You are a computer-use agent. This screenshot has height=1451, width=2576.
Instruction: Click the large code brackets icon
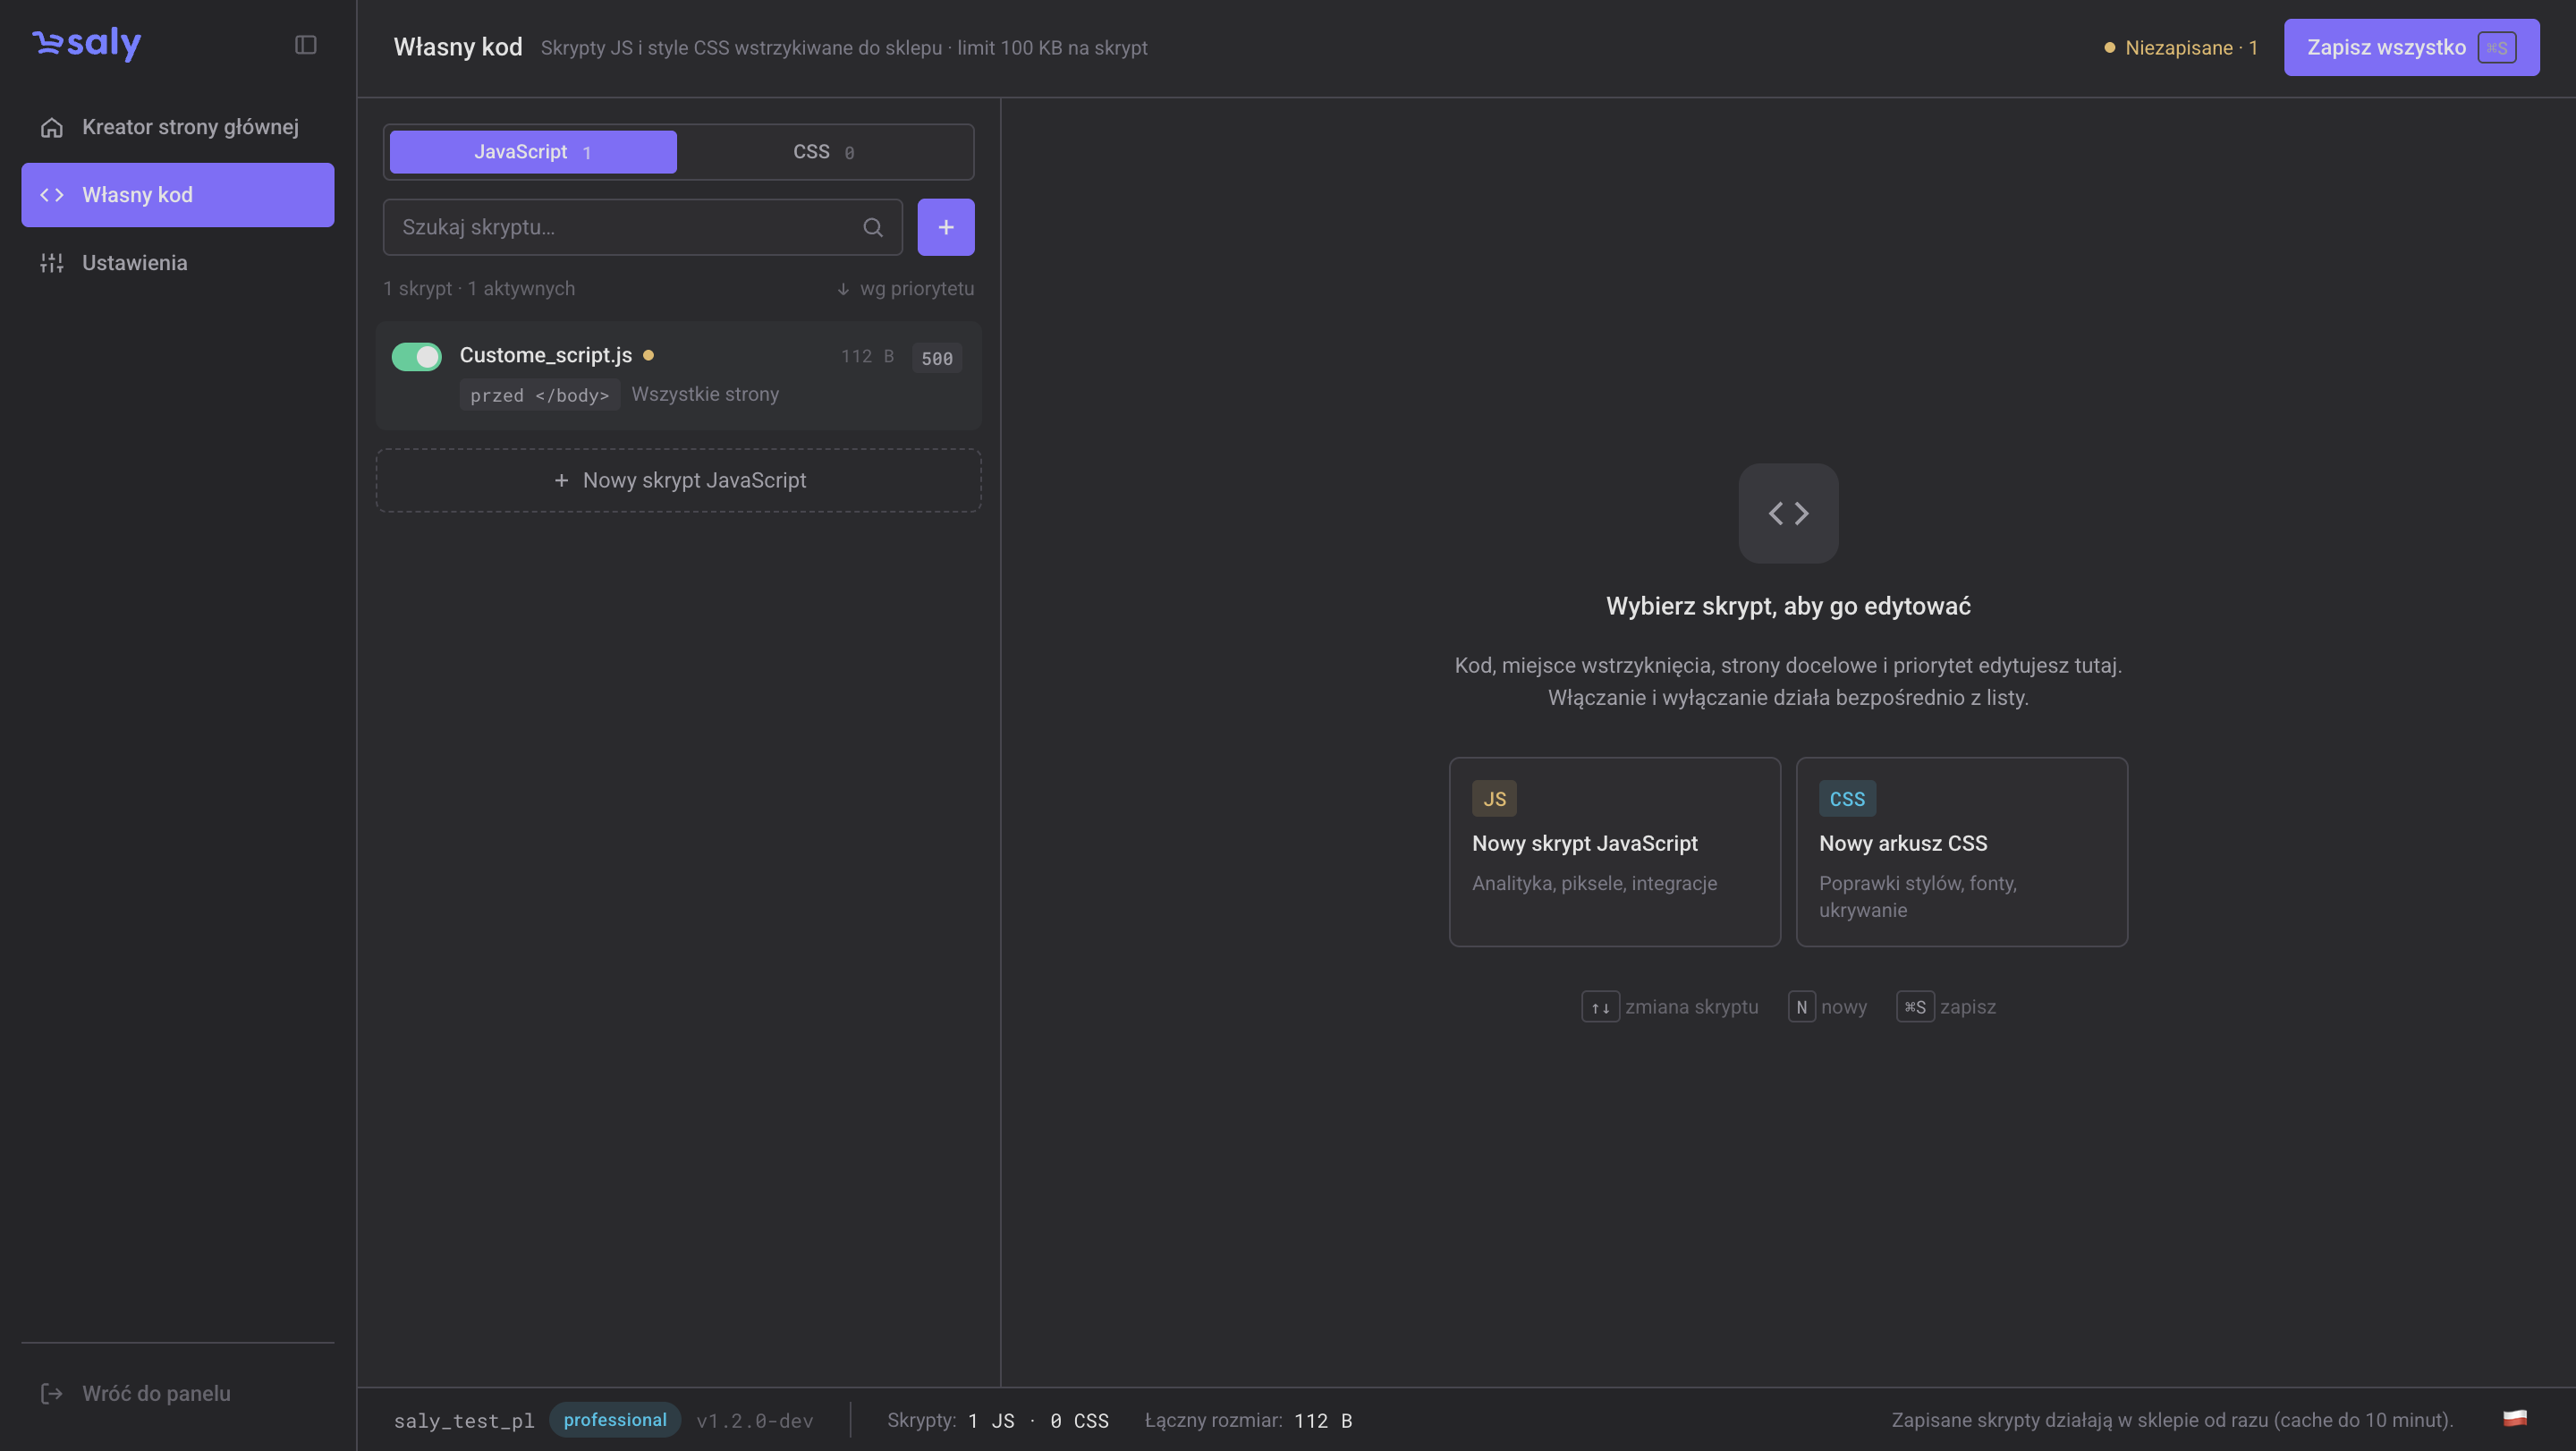tap(1788, 514)
